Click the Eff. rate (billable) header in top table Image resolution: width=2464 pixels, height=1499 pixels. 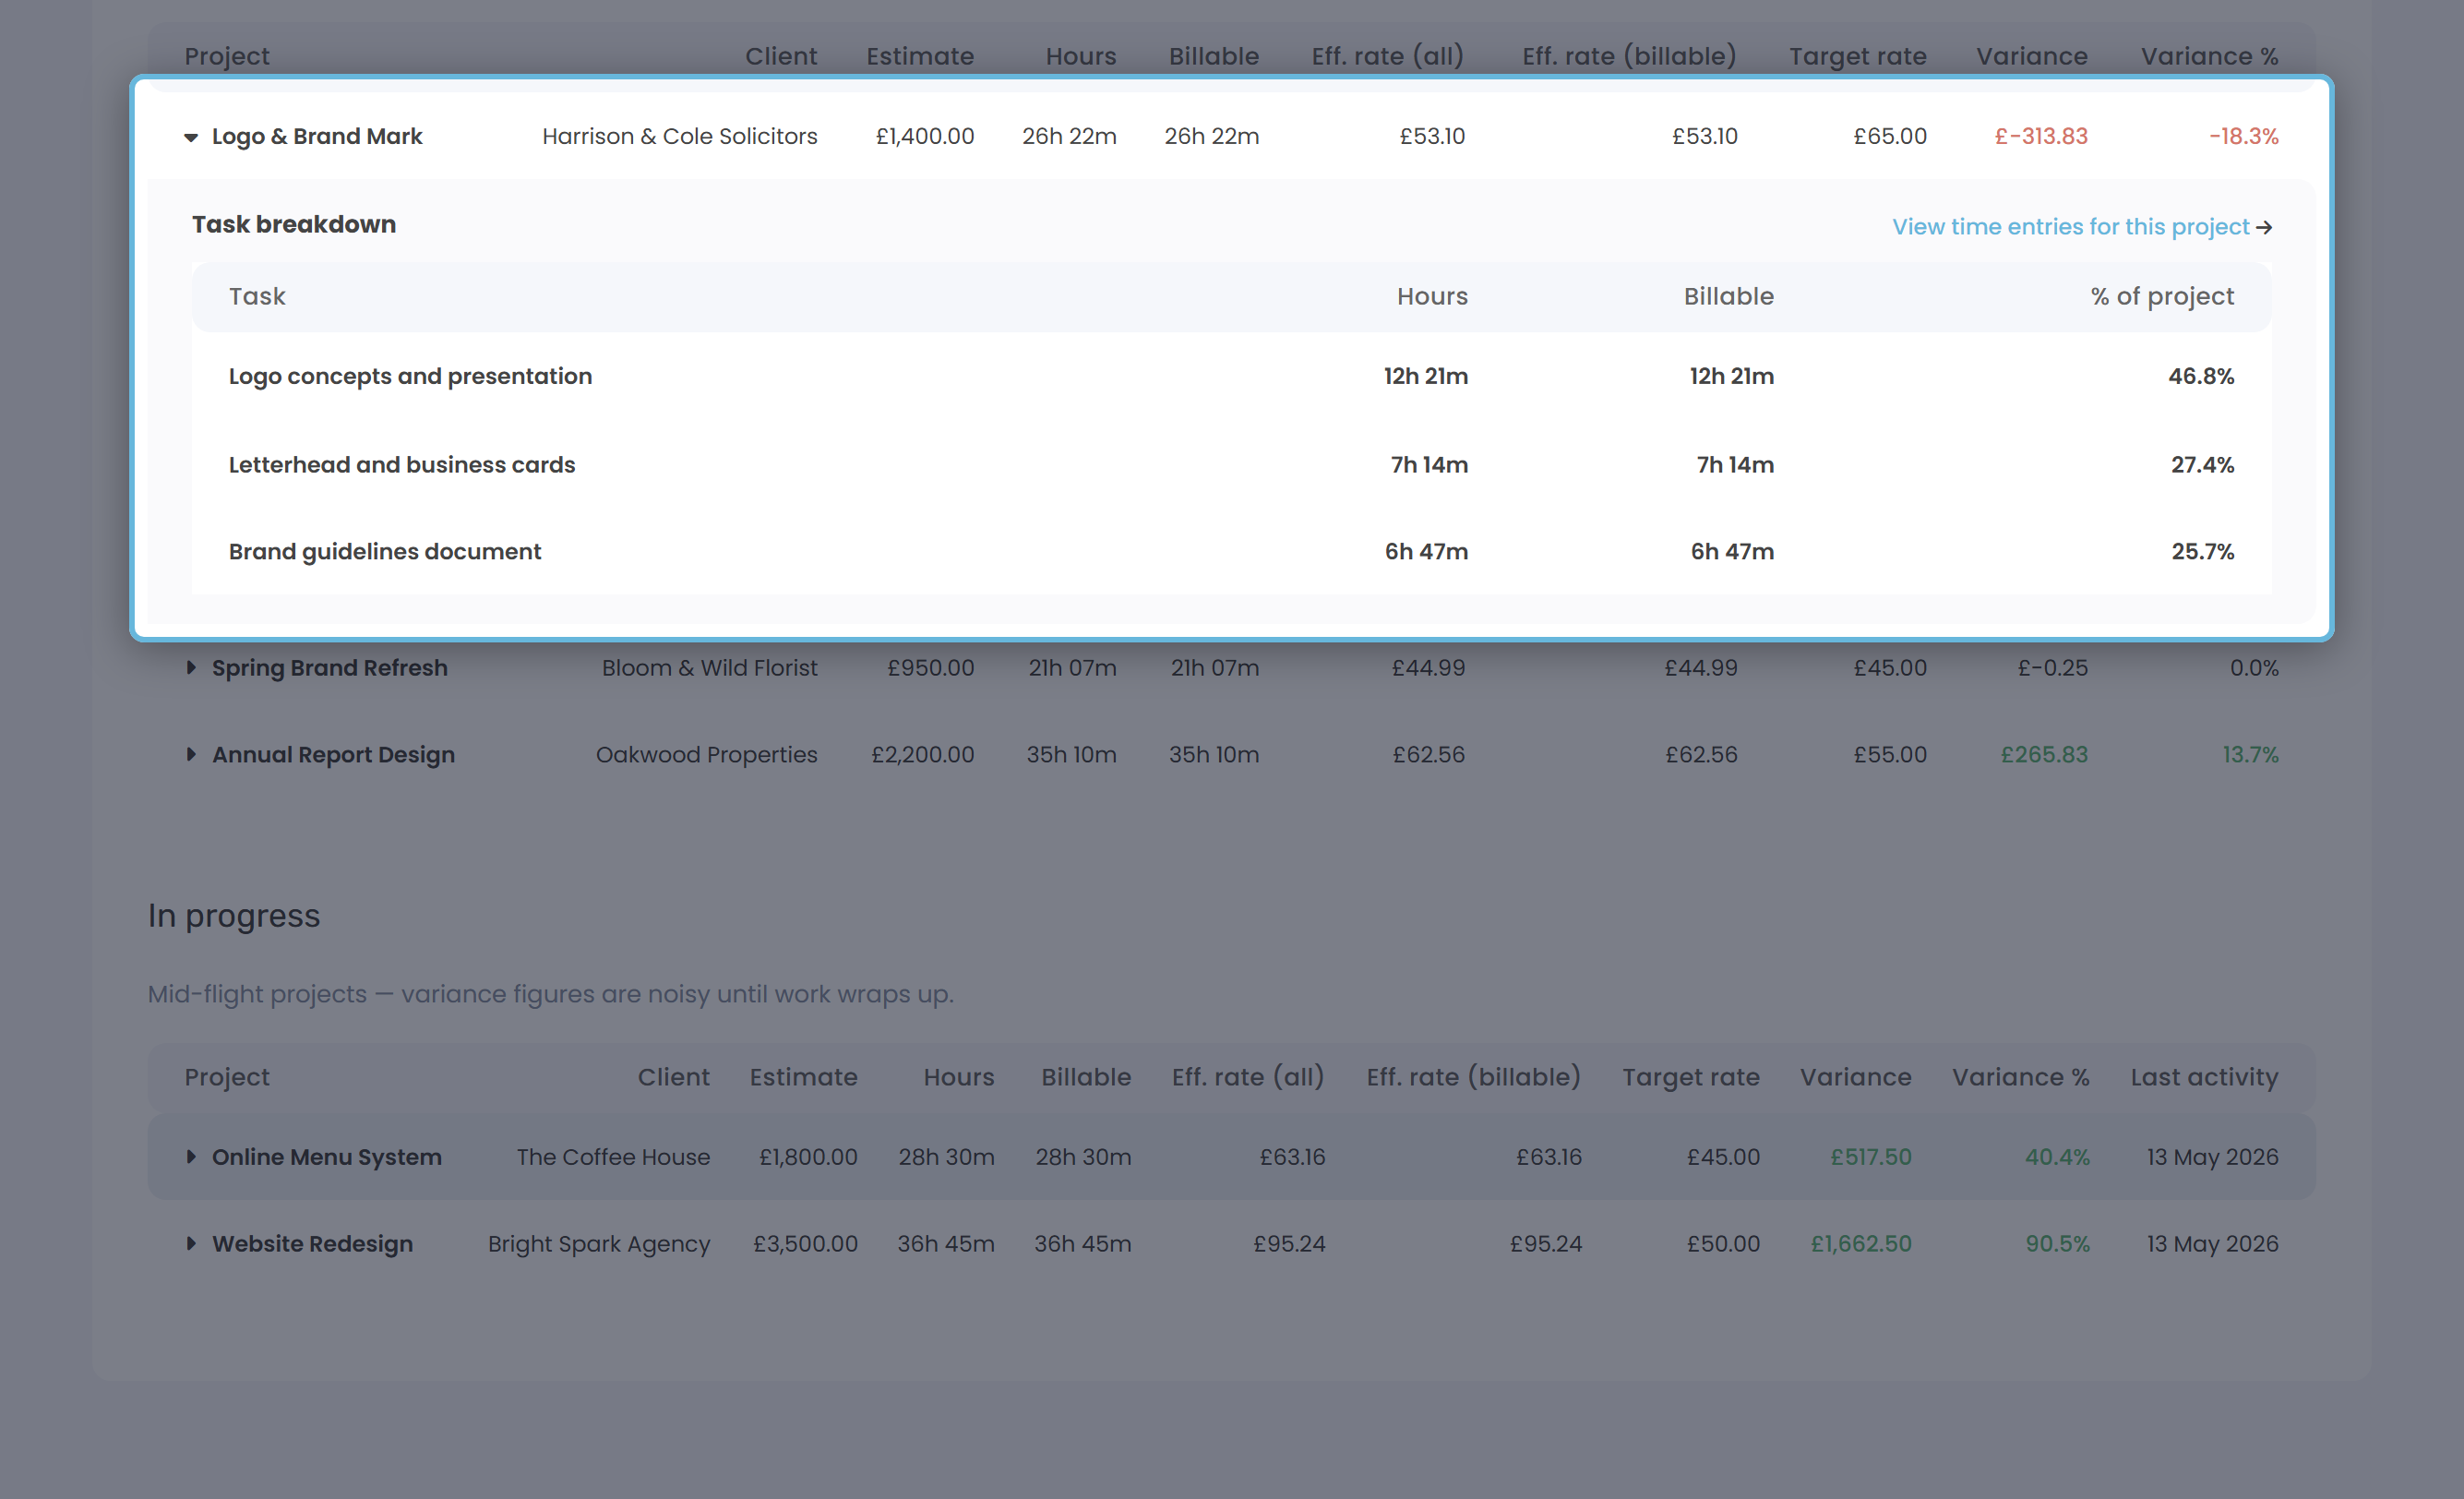pos(1629,56)
